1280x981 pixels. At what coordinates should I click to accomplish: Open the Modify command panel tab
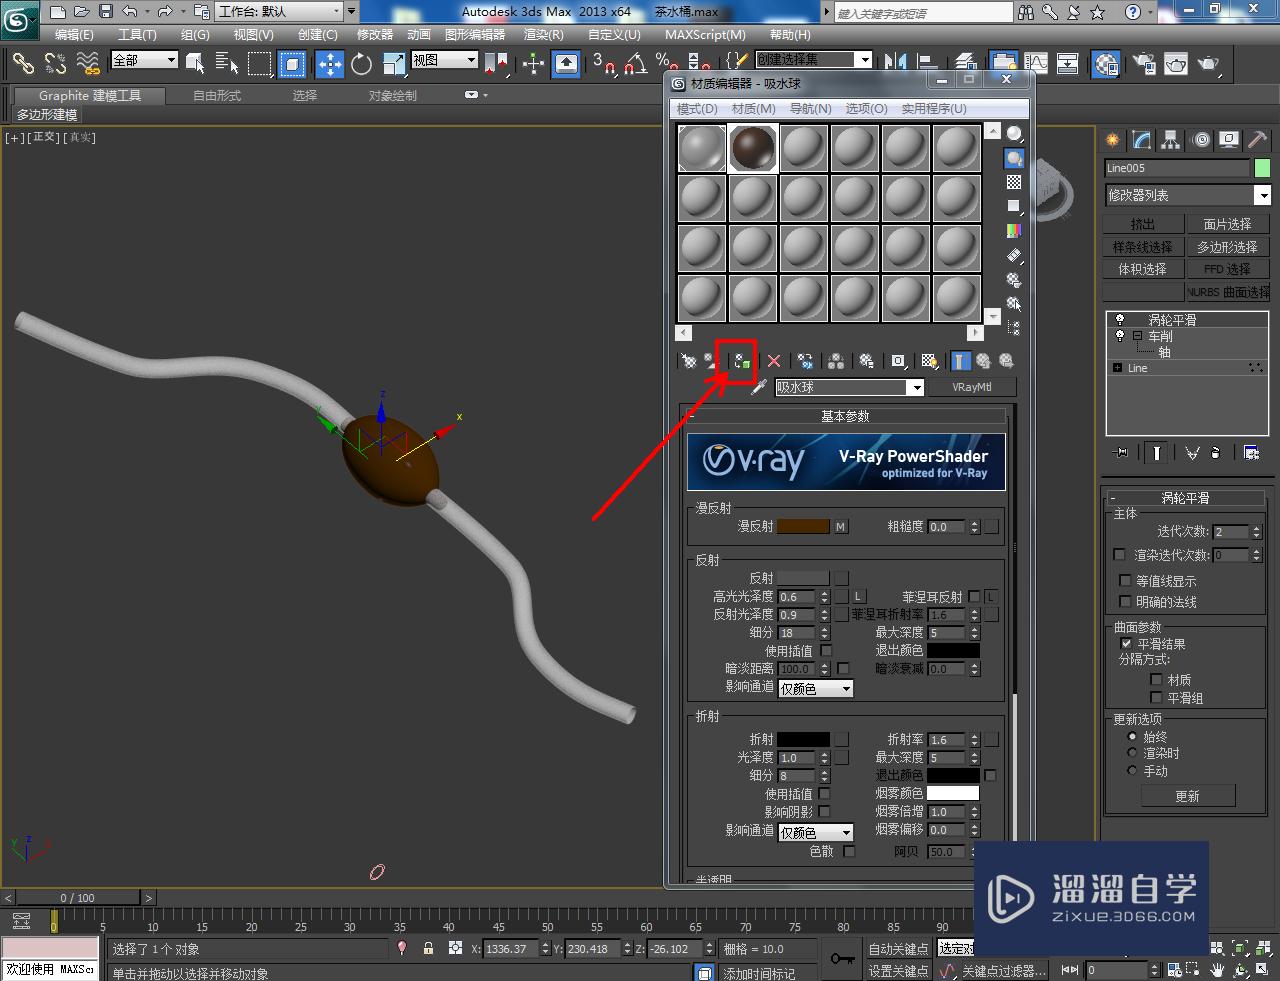[x=1141, y=140]
